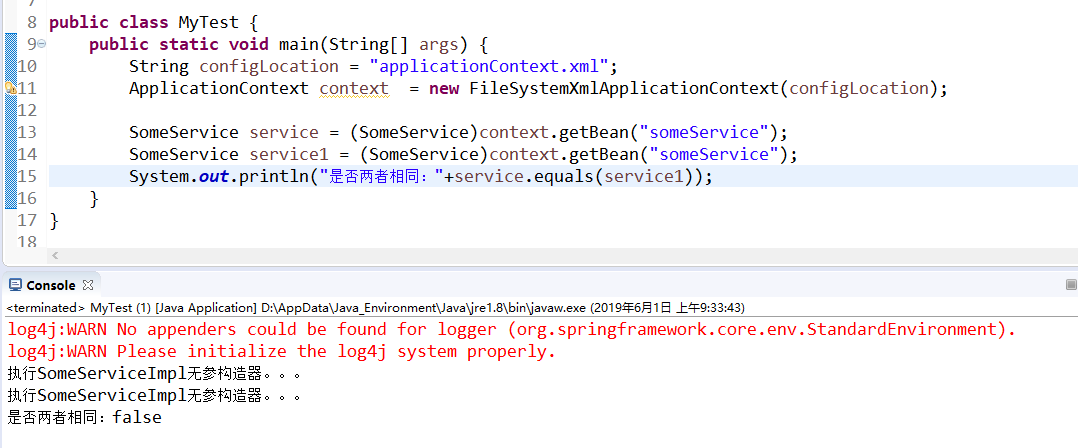Click the "applicationContext.xml" string literal
This screenshot has width=1078, height=448.
(489, 67)
